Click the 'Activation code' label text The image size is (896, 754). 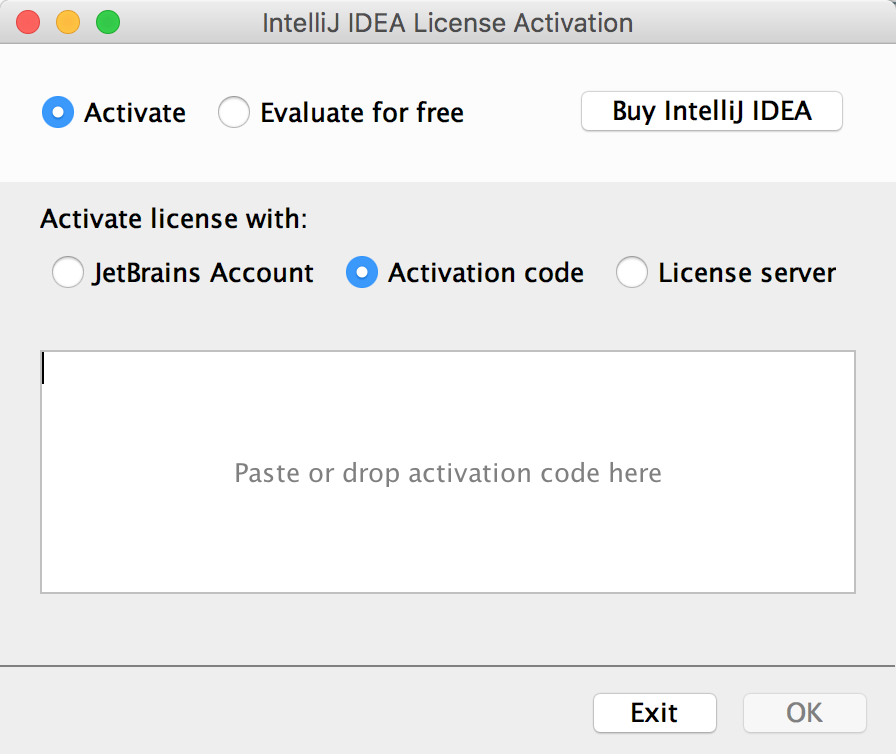tap(486, 273)
